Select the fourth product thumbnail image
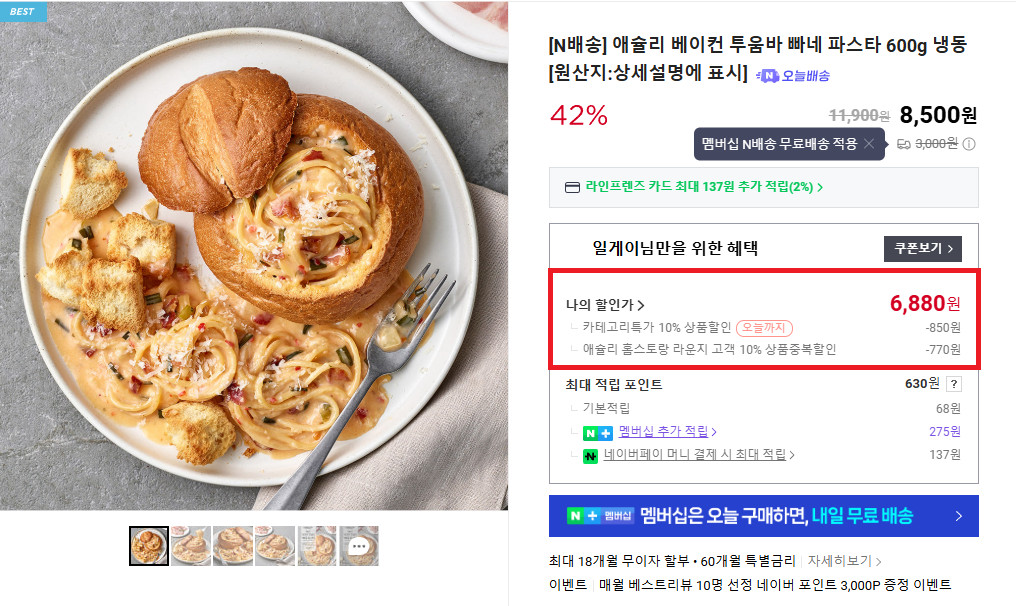 coord(275,546)
